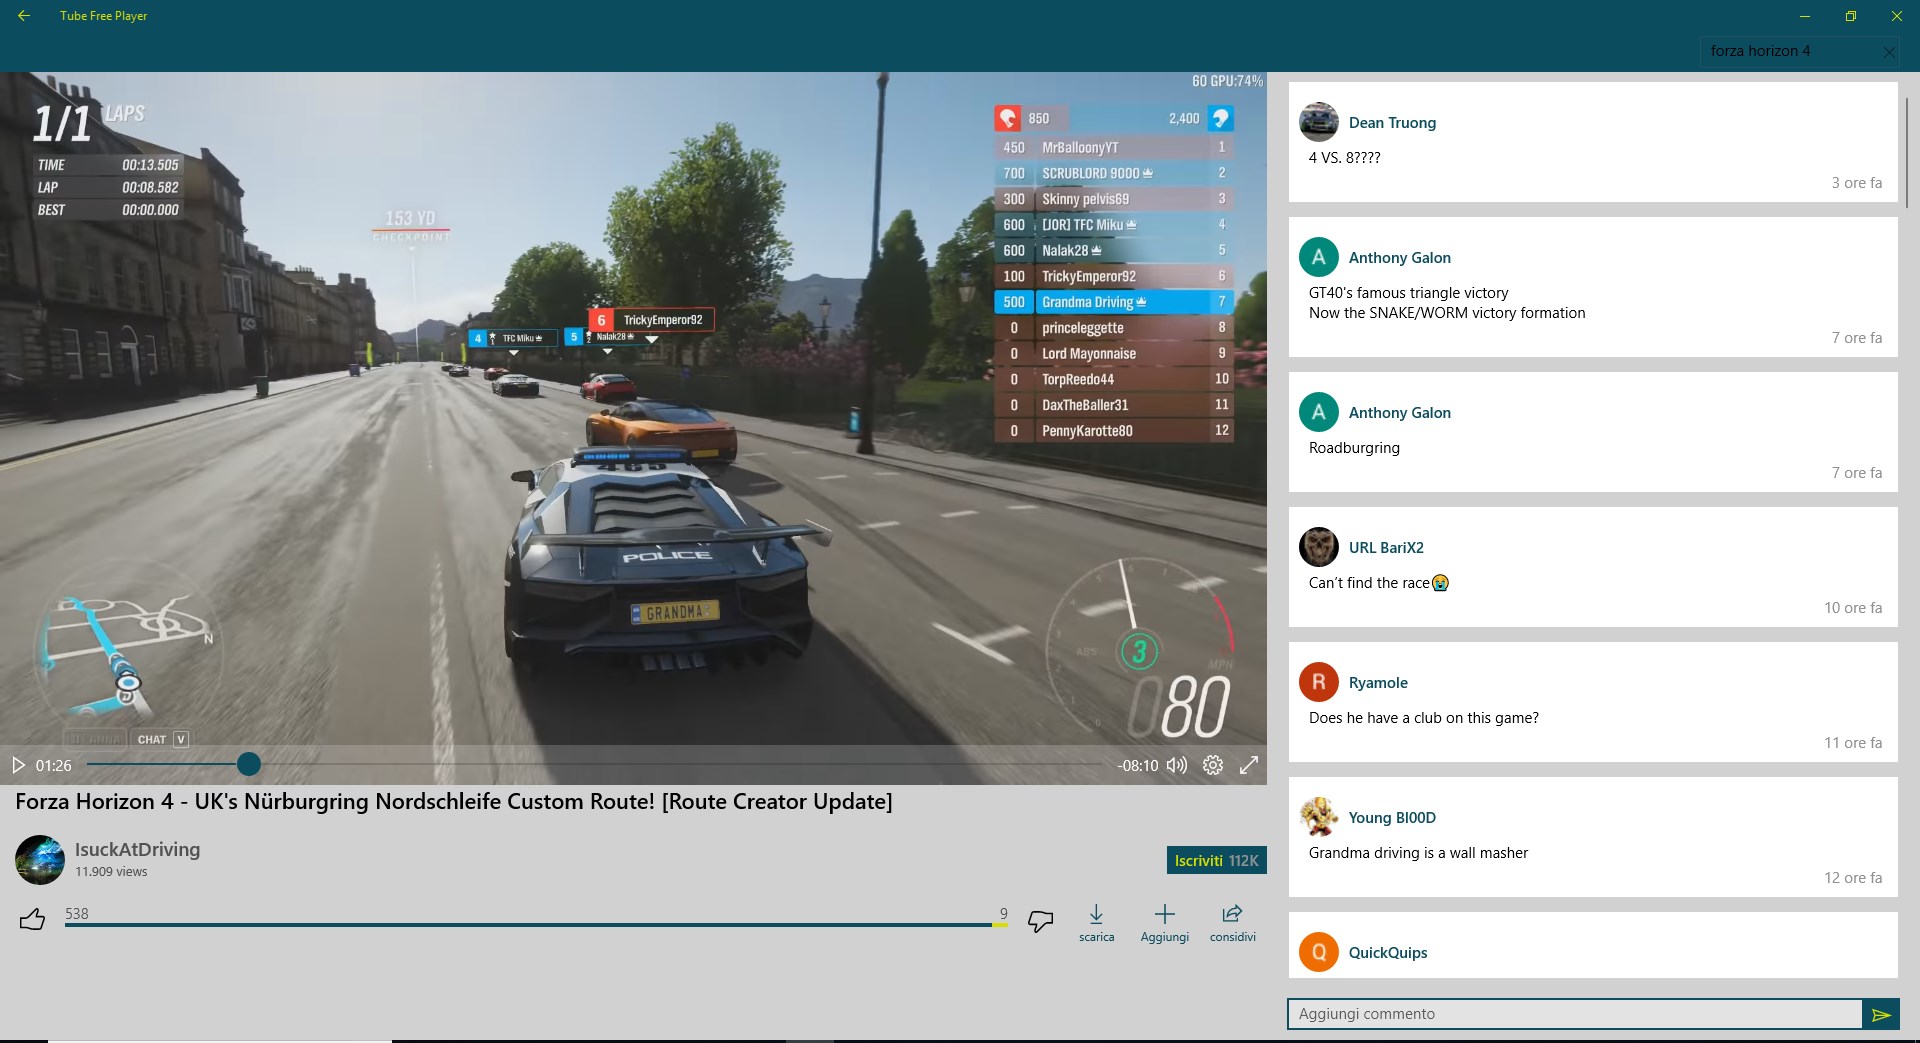
Task: Download the video with scarica
Action: click(1096, 923)
